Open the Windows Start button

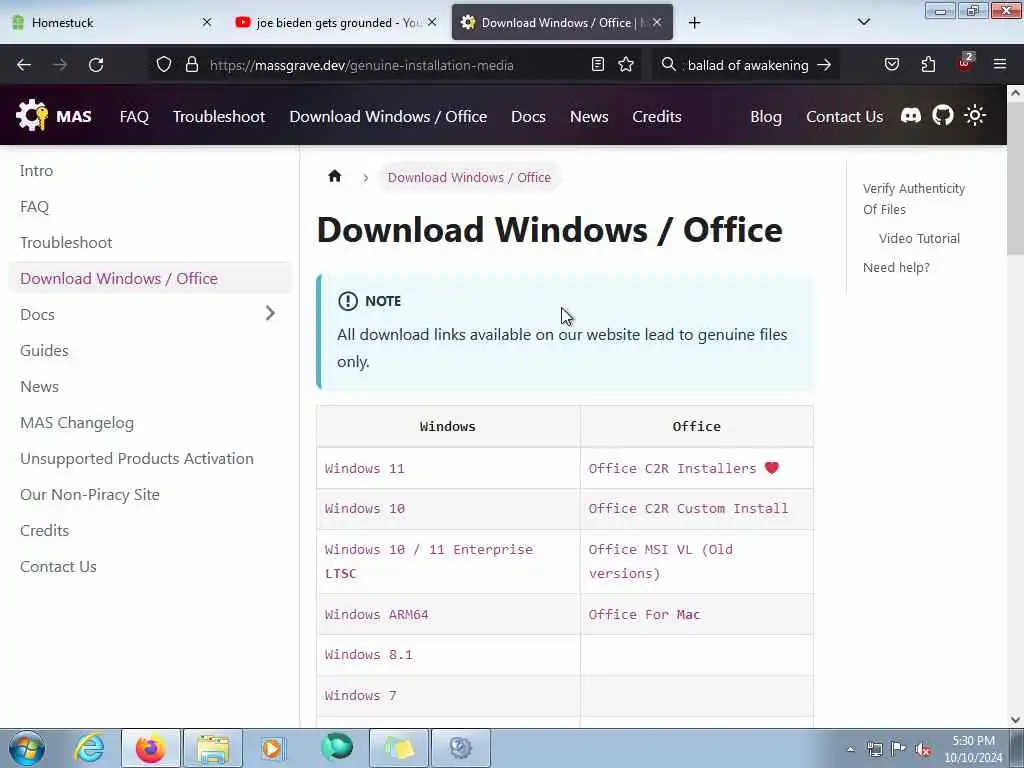[27, 748]
